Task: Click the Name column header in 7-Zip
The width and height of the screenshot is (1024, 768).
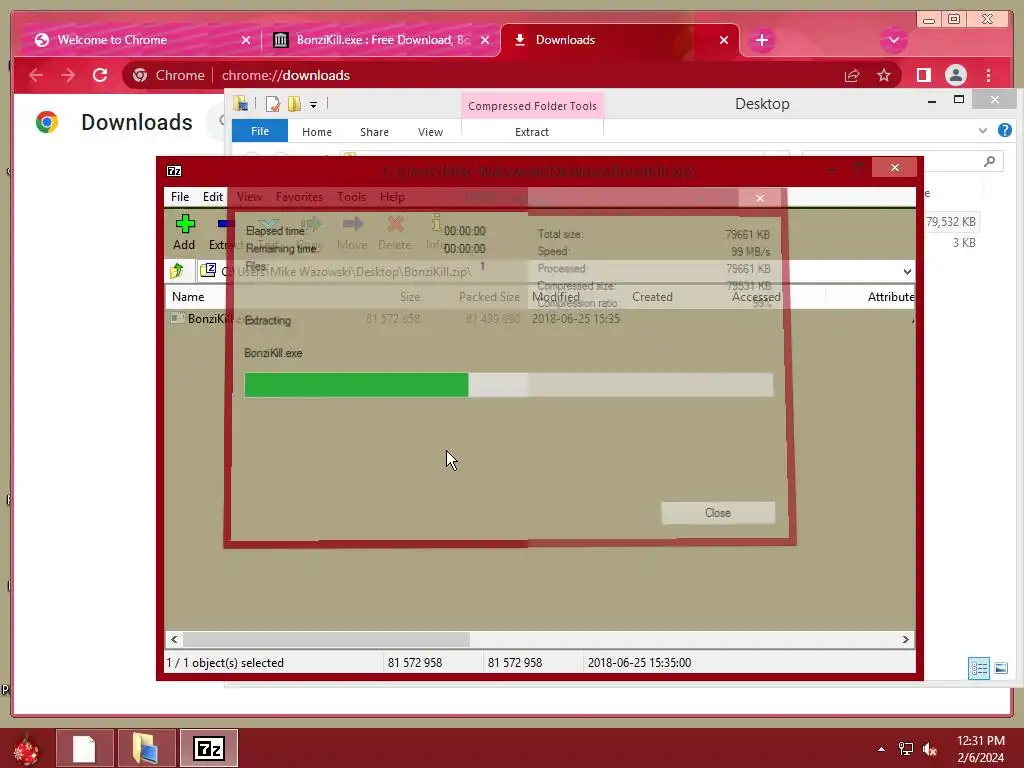Action: (x=188, y=296)
